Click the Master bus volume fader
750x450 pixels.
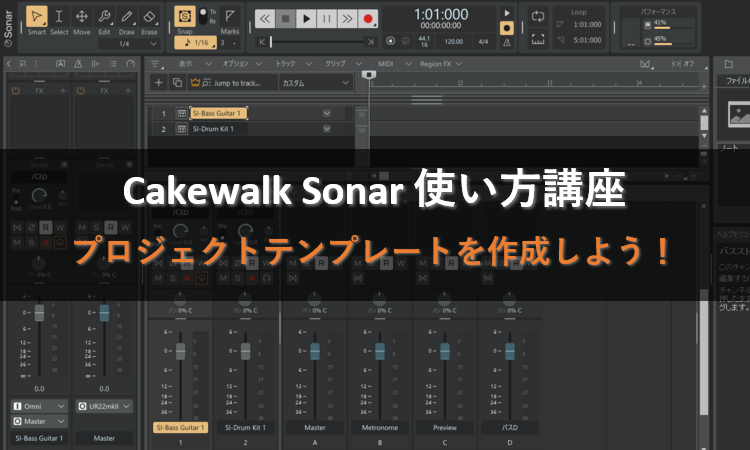tap(314, 352)
